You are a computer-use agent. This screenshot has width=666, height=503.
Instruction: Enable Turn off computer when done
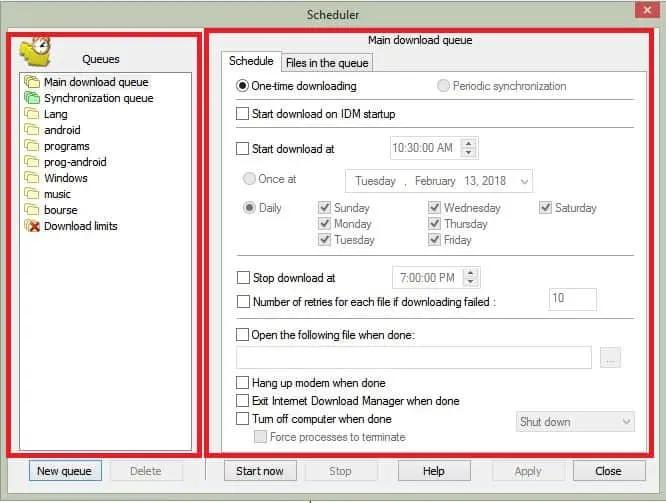(243, 419)
